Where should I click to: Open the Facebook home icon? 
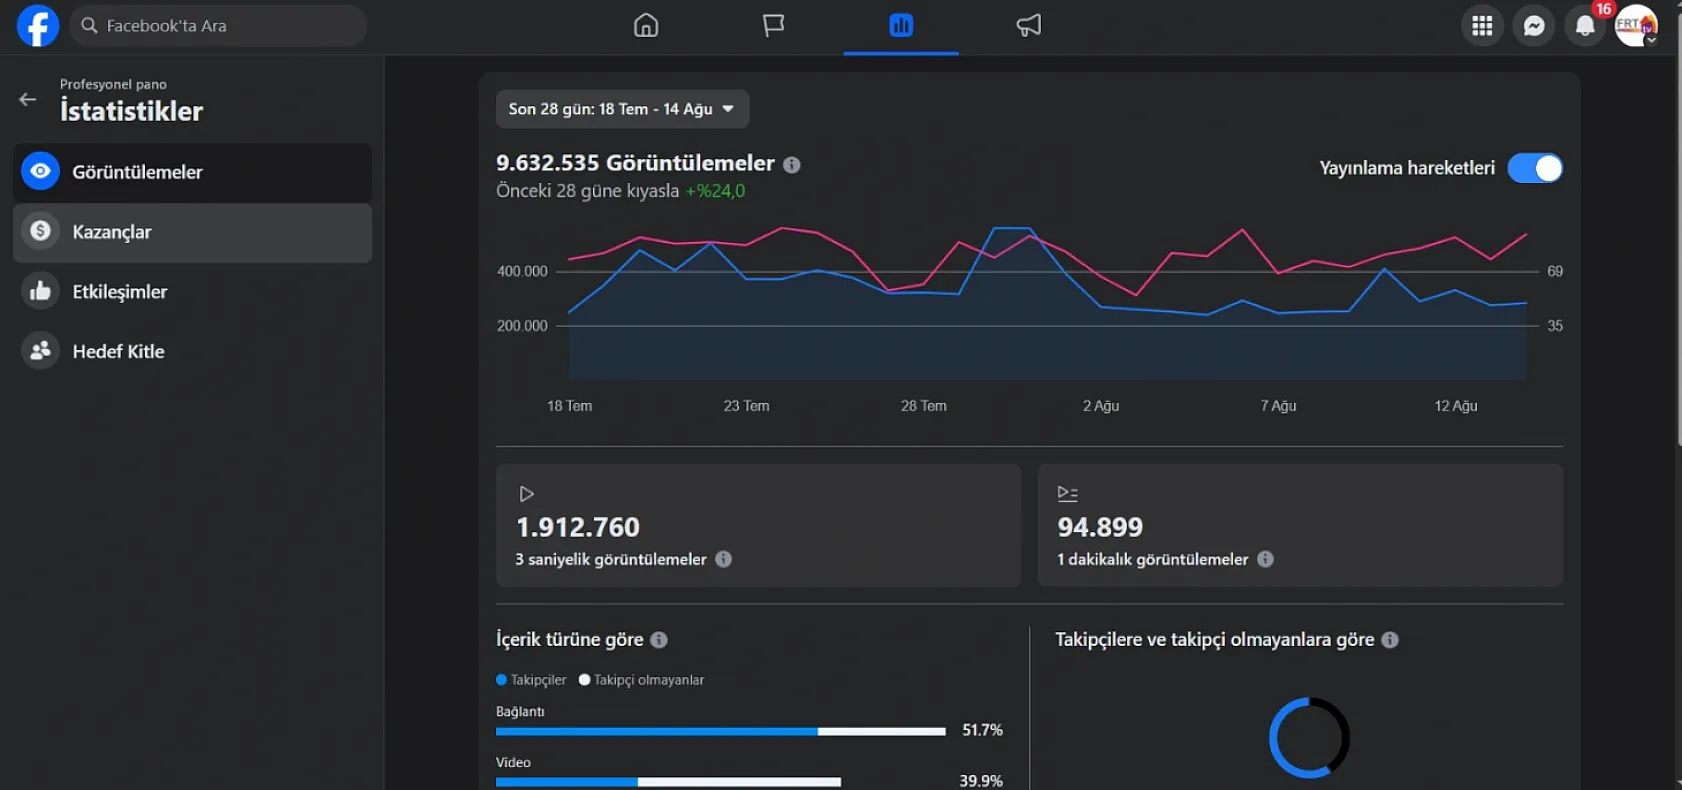point(646,26)
